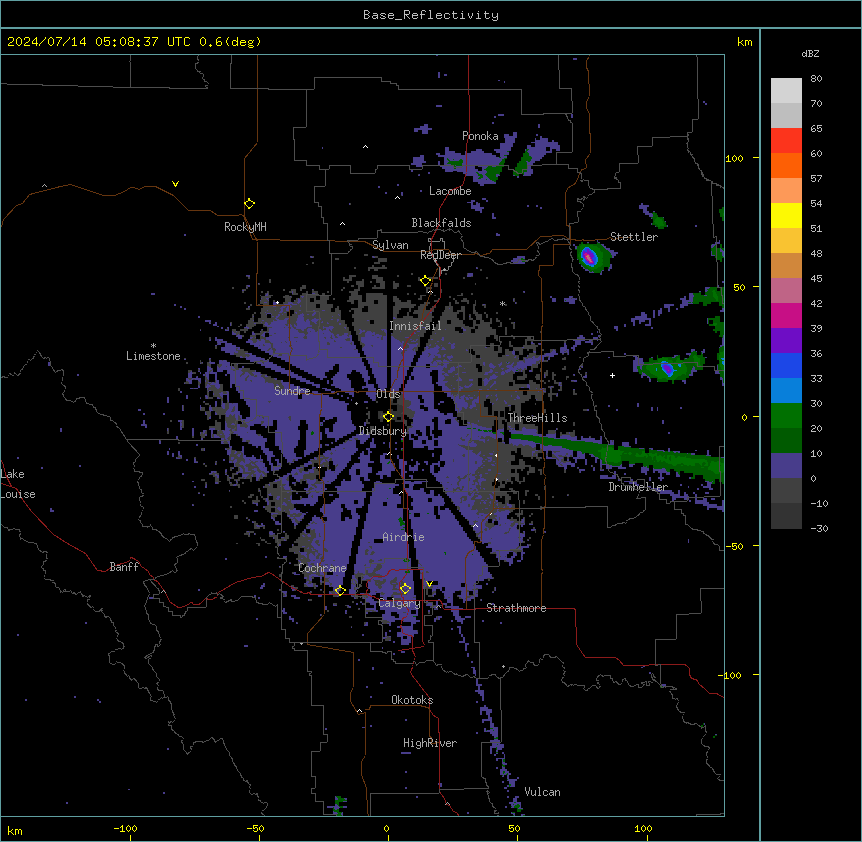Click the storm cell core near Stettler
Image resolution: width=862 pixels, height=842 pixels.
[x=589, y=256]
